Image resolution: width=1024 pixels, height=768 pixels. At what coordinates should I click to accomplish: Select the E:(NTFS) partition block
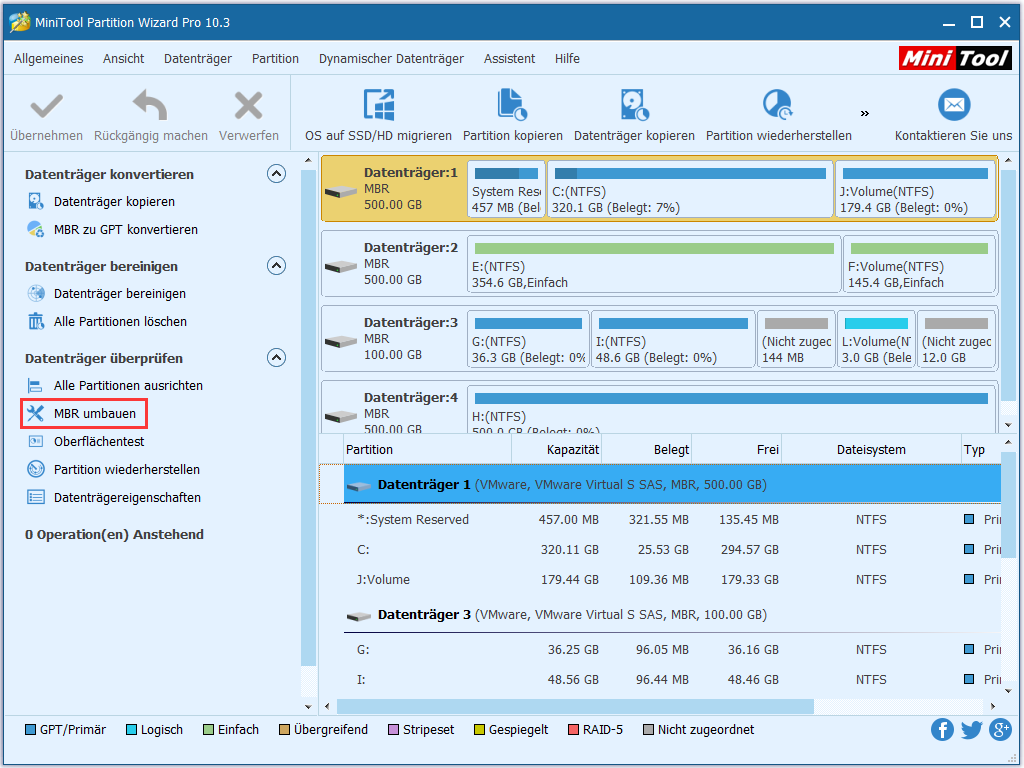[x=654, y=264]
